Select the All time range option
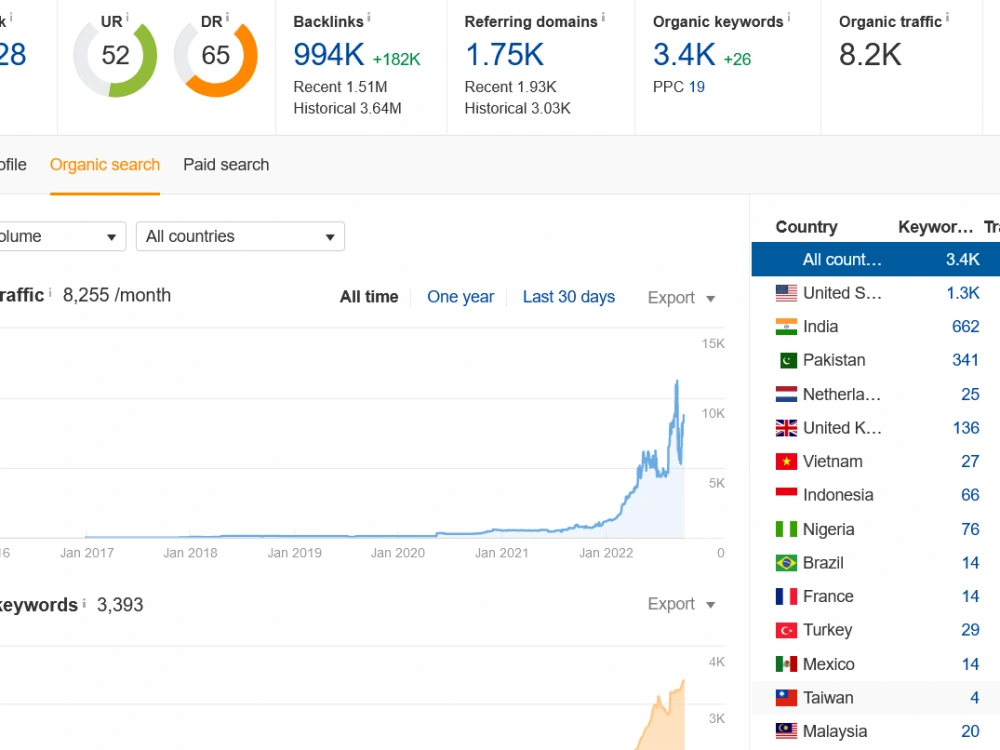1000x750 pixels. pos(369,297)
